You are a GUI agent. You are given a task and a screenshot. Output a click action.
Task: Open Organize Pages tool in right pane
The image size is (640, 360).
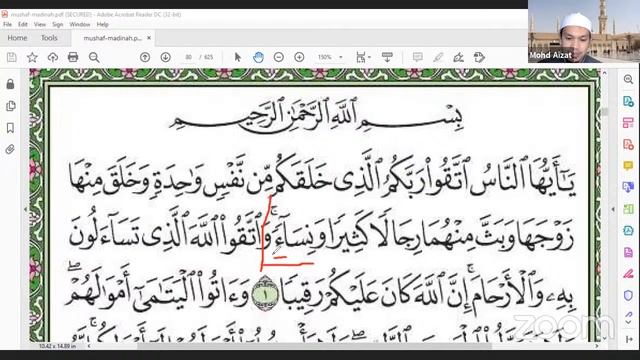pos(629,209)
